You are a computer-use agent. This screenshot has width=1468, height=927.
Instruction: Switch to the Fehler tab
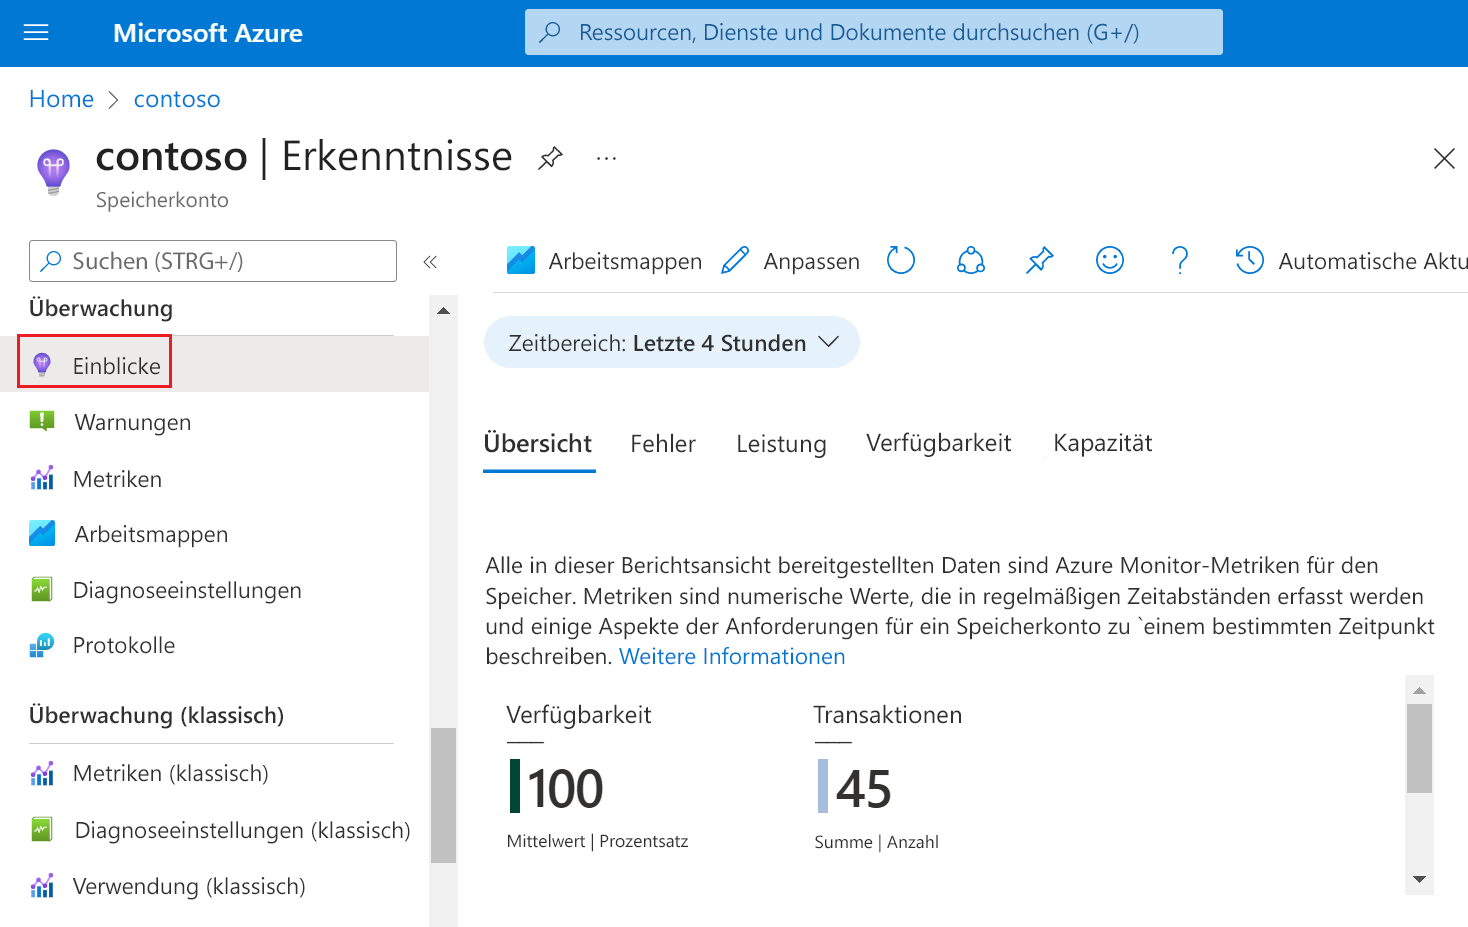663,444
